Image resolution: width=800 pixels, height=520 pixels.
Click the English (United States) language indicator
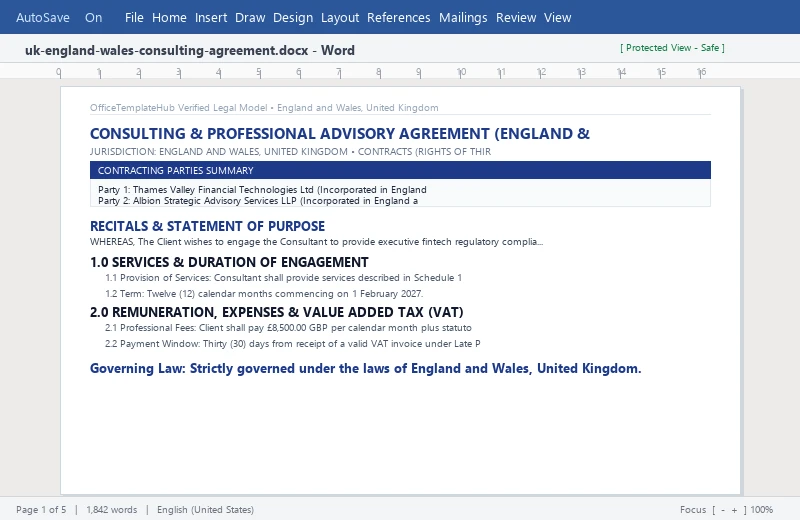click(x=205, y=509)
